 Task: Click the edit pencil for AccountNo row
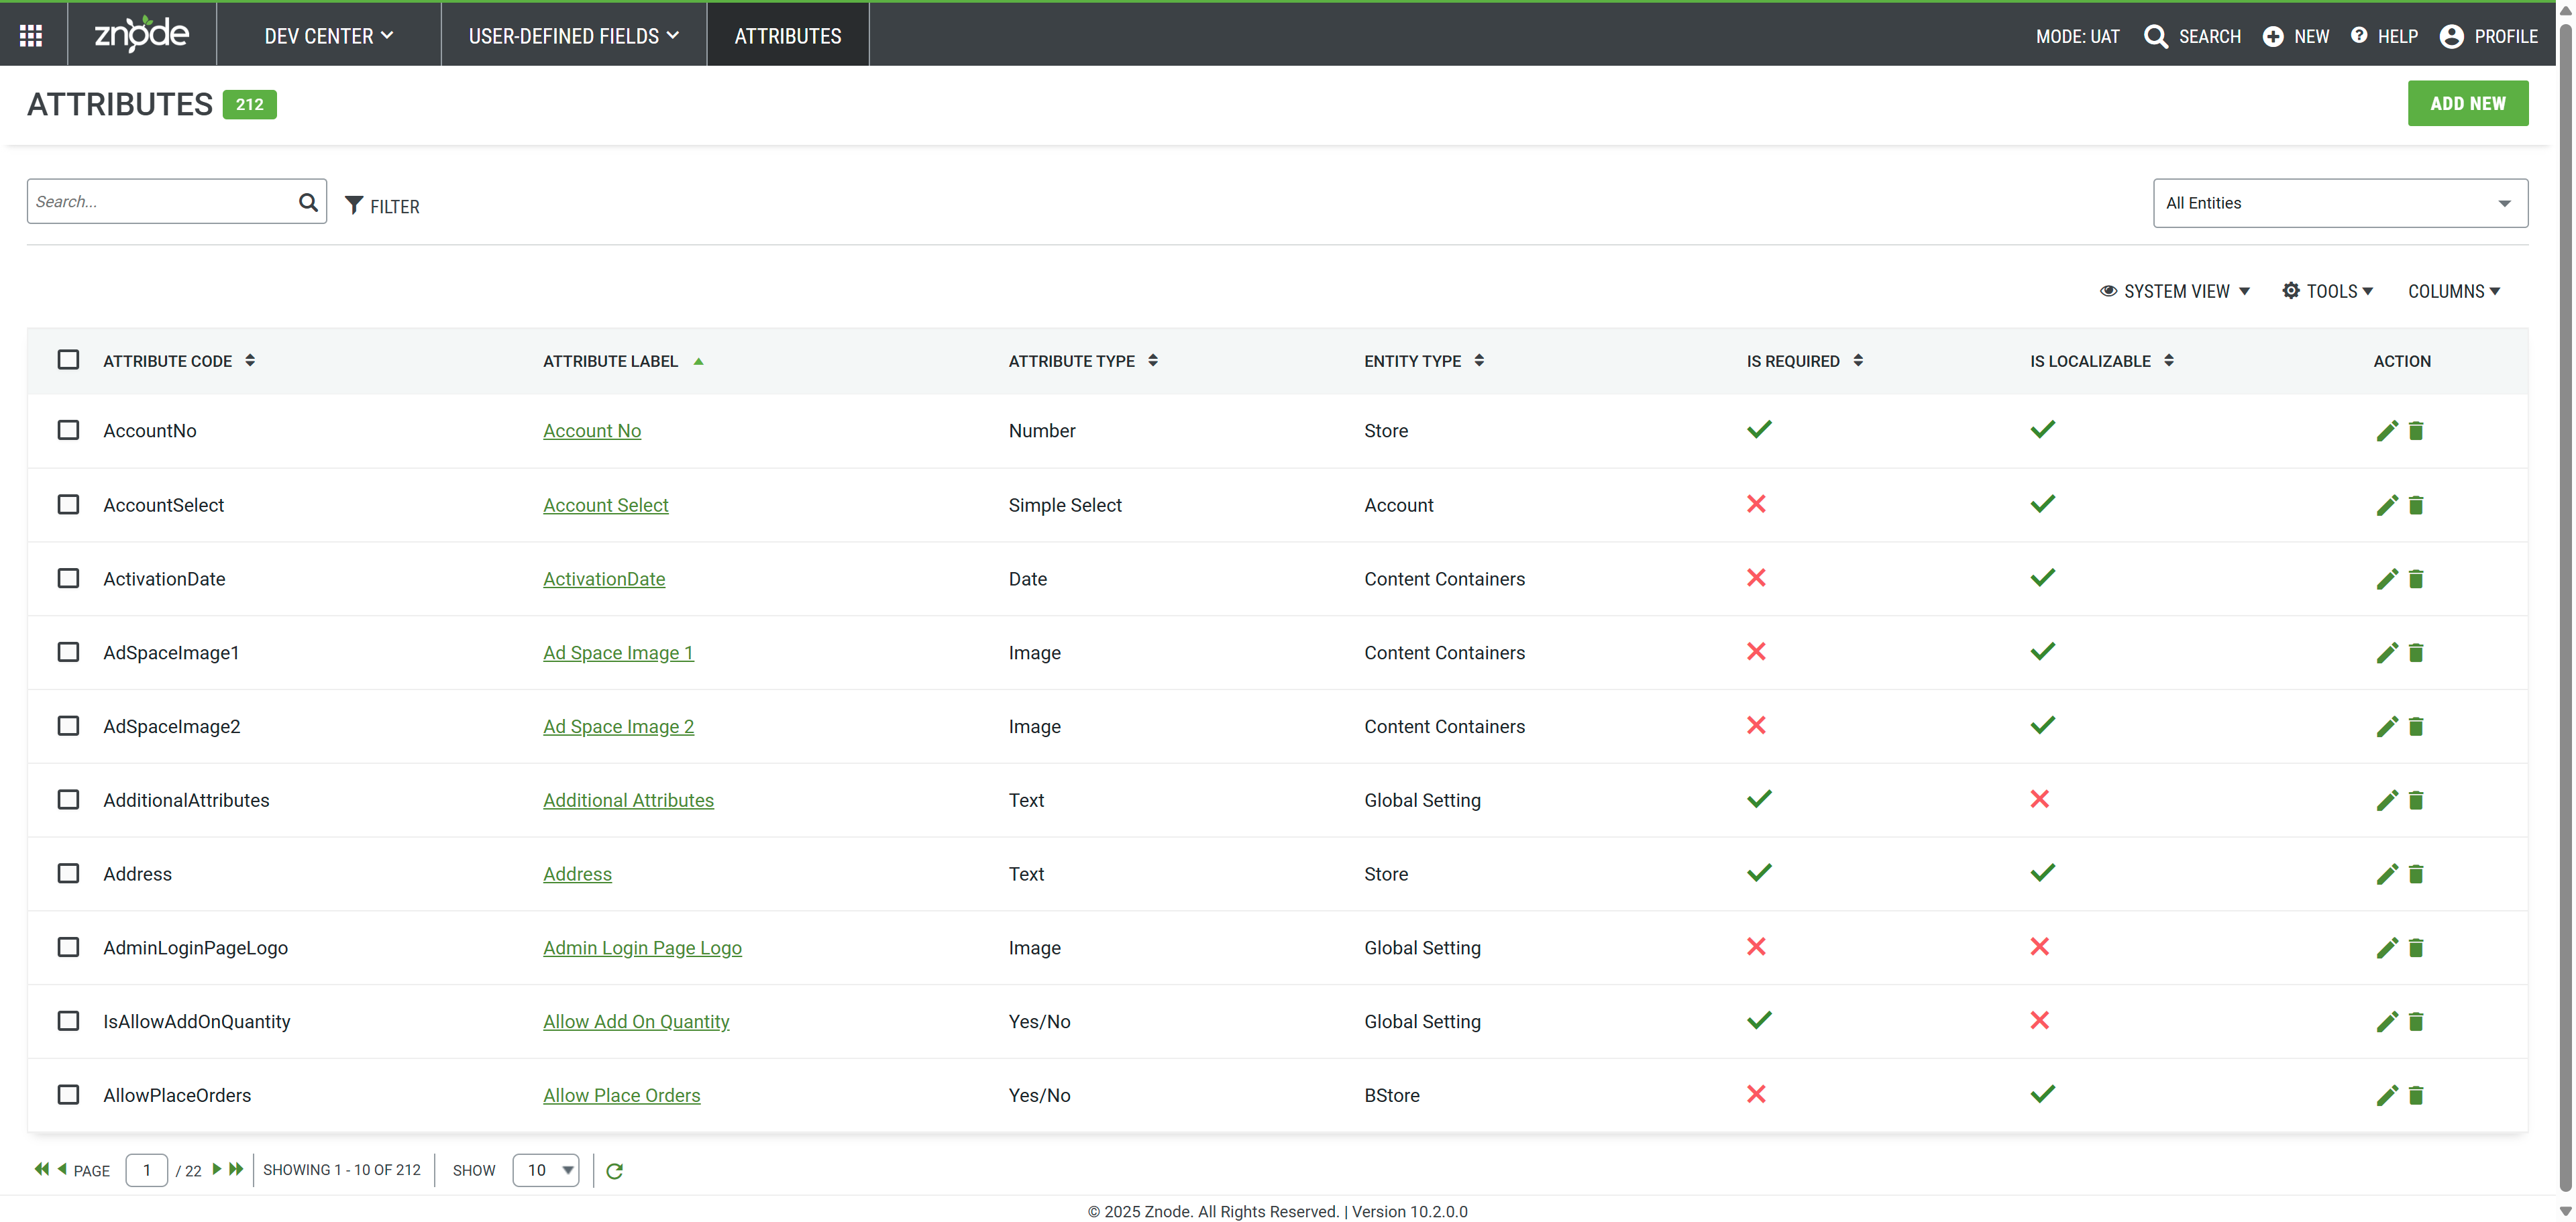pyautogui.click(x=2386, y=431)
